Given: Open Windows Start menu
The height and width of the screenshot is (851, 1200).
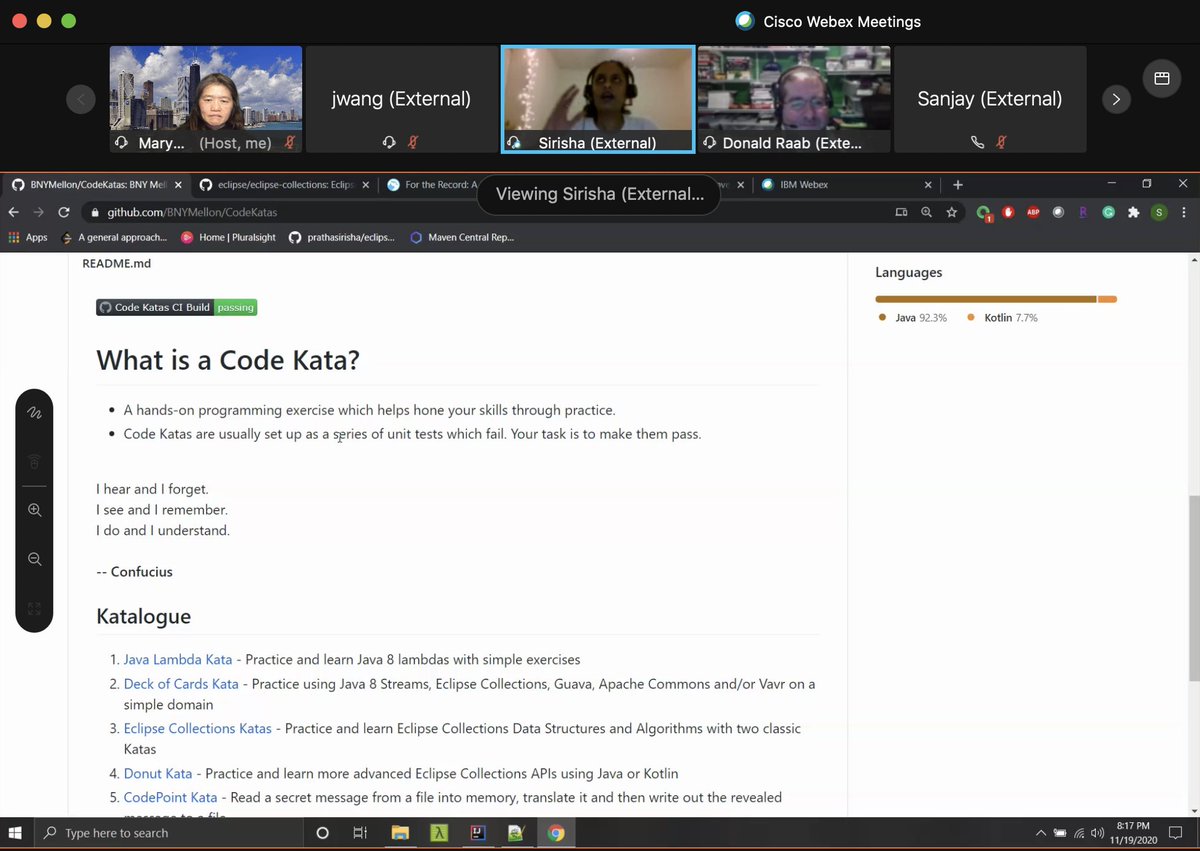Looking at the screenshot, I should click(x=17, y=832).
